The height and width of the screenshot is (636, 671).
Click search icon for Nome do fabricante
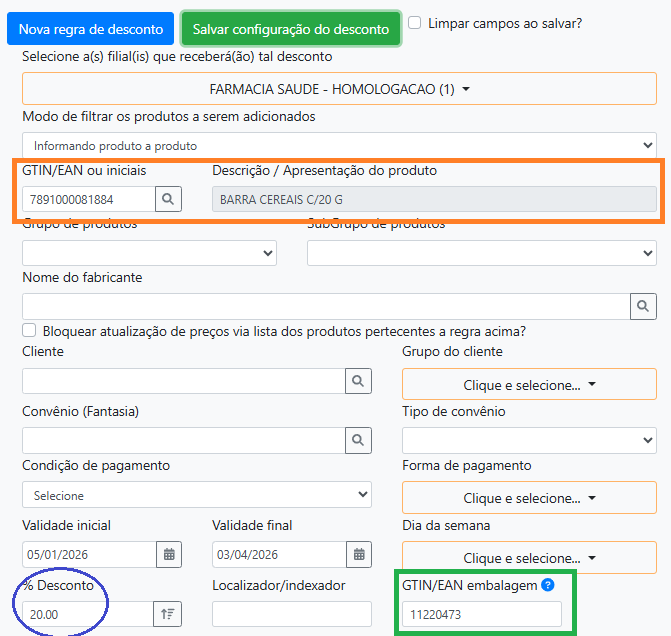(643, 306)
